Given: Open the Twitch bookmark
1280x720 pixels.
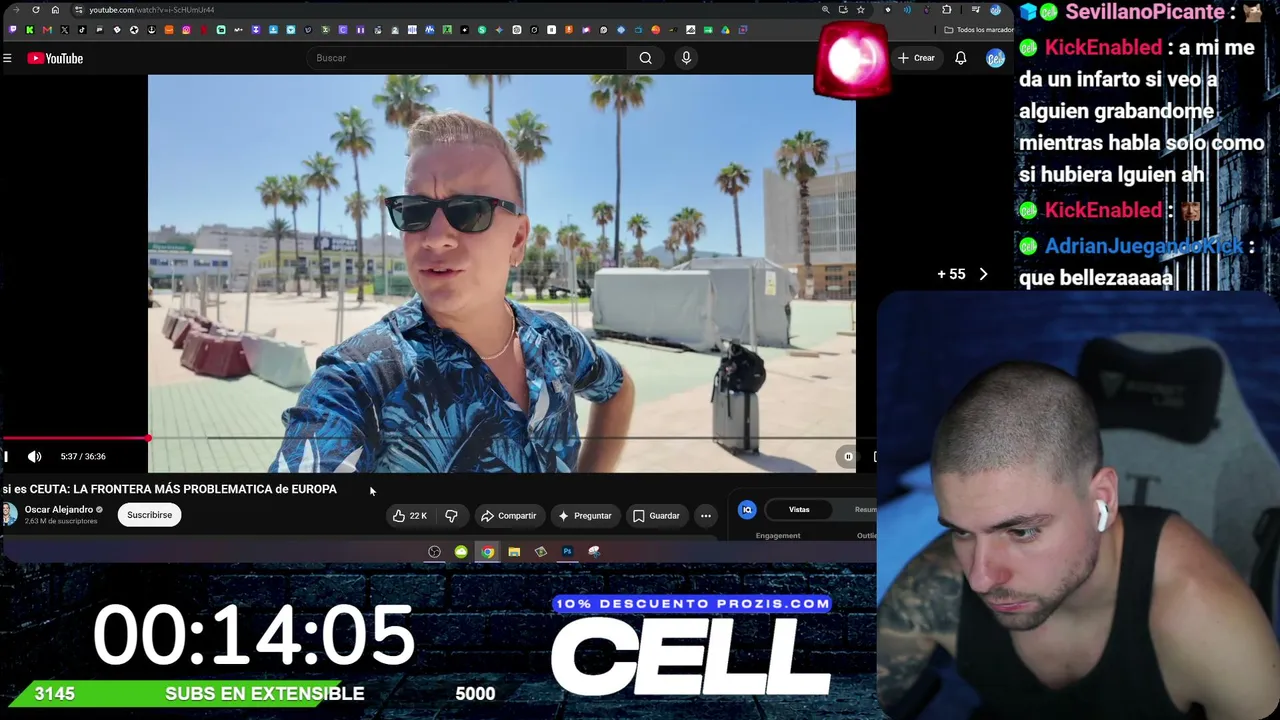Looking at the screenshot, I should pos(13,30).
